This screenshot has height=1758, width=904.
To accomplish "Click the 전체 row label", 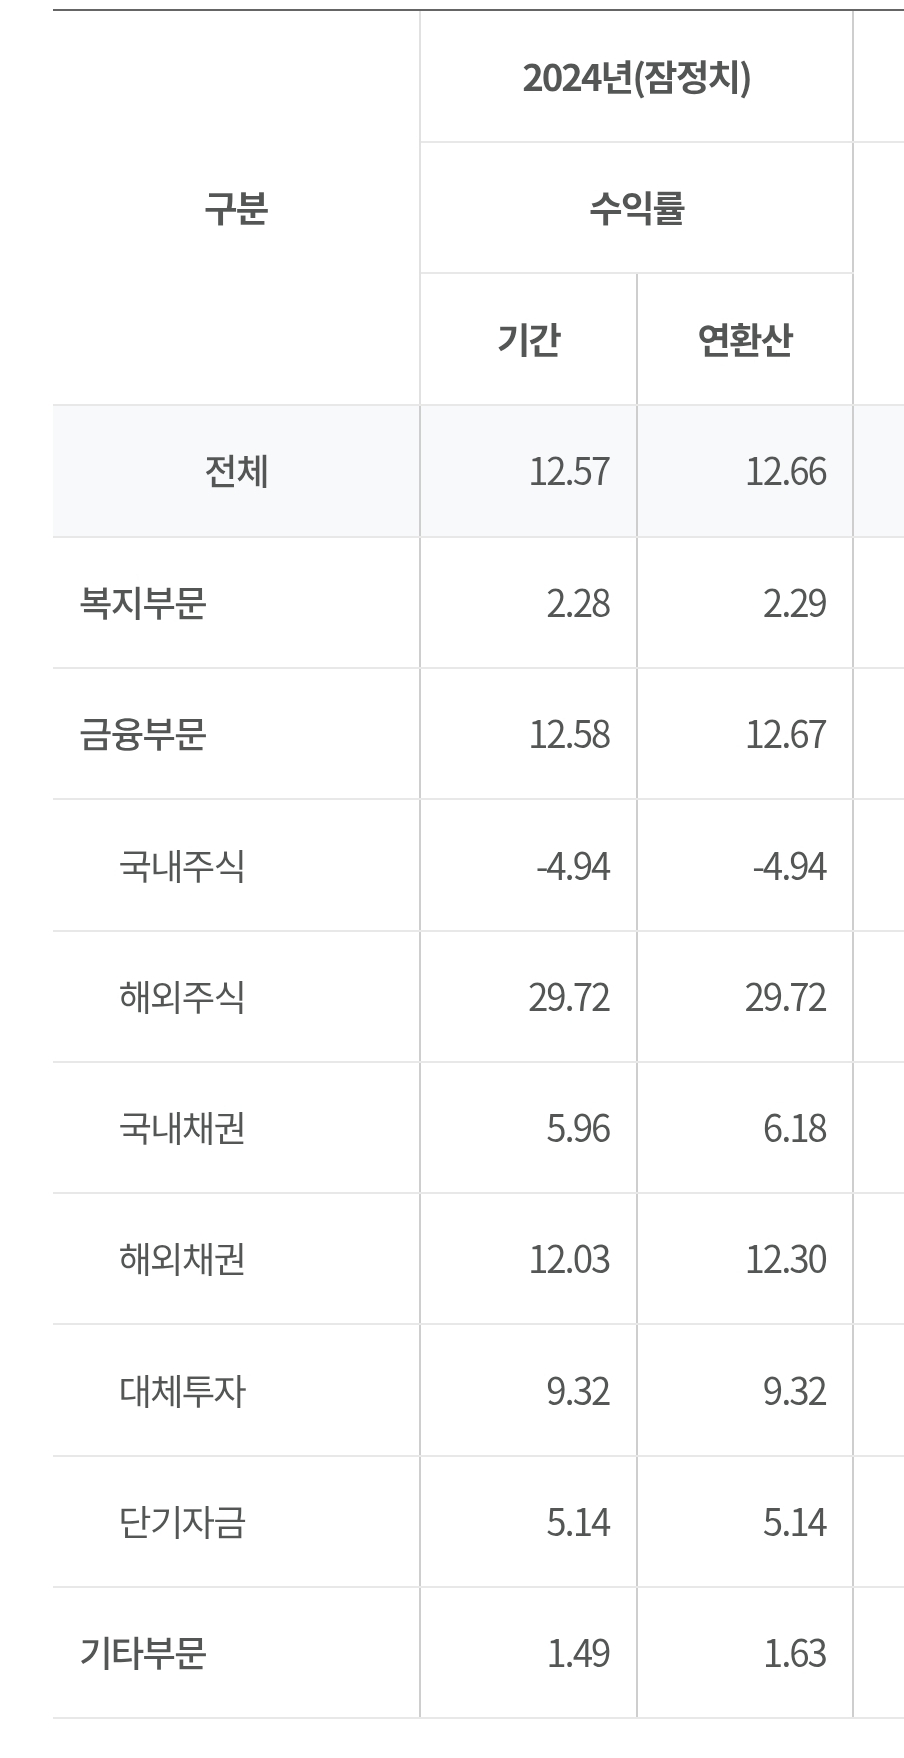I will tap(236, 471).
